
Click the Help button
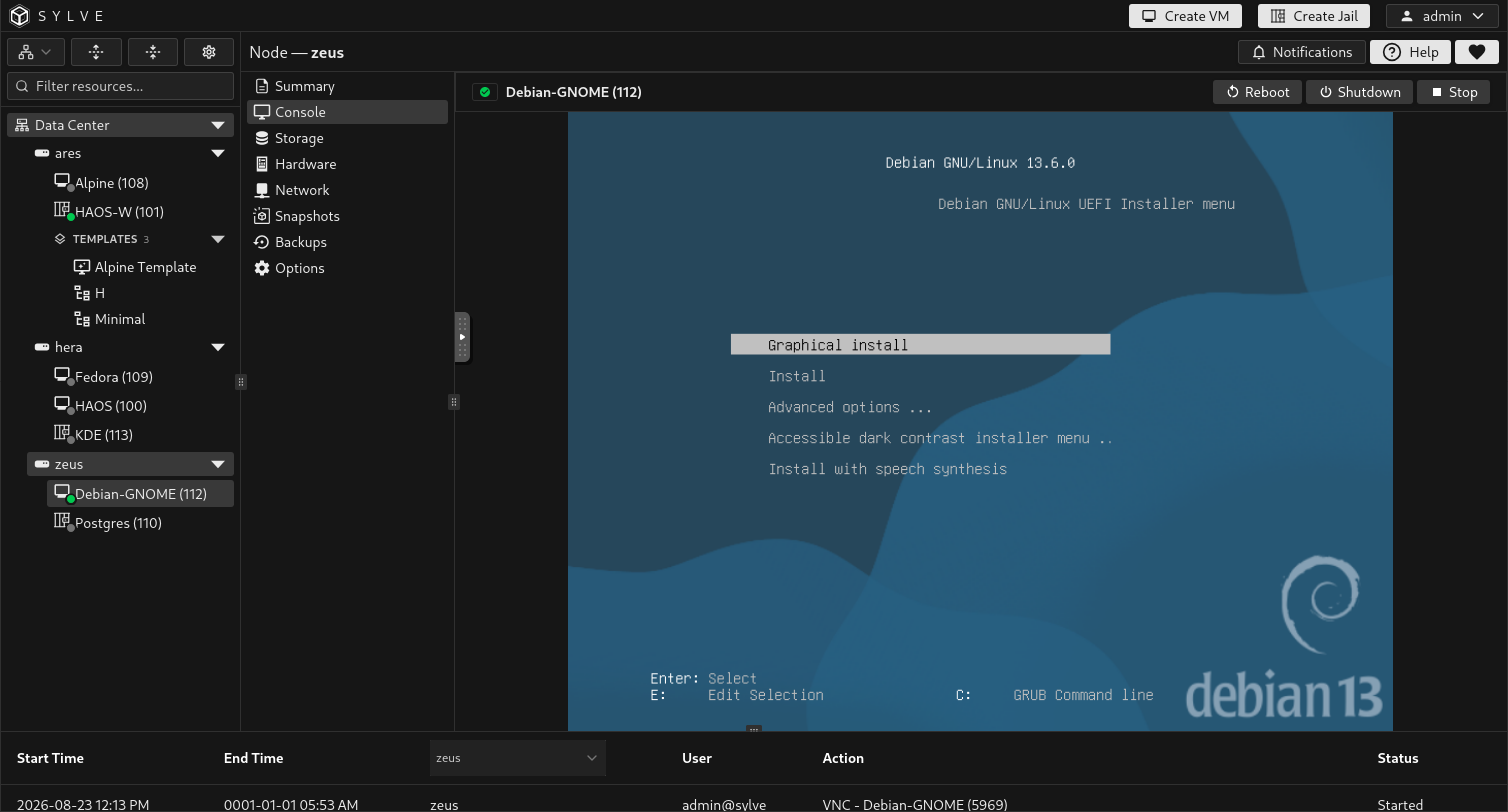pos(1410,52)
